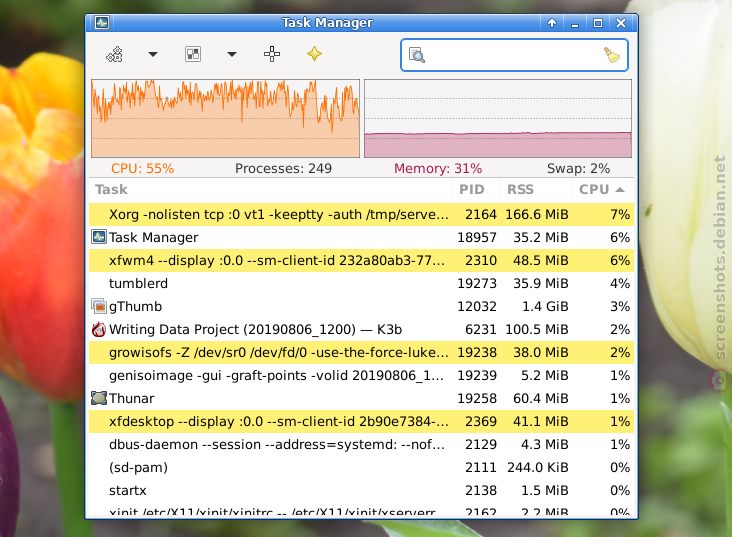Viewport: 732px width, 537px height.
Task: Expand the dropdown arrow beside settings gears
Action: (153, 54)
